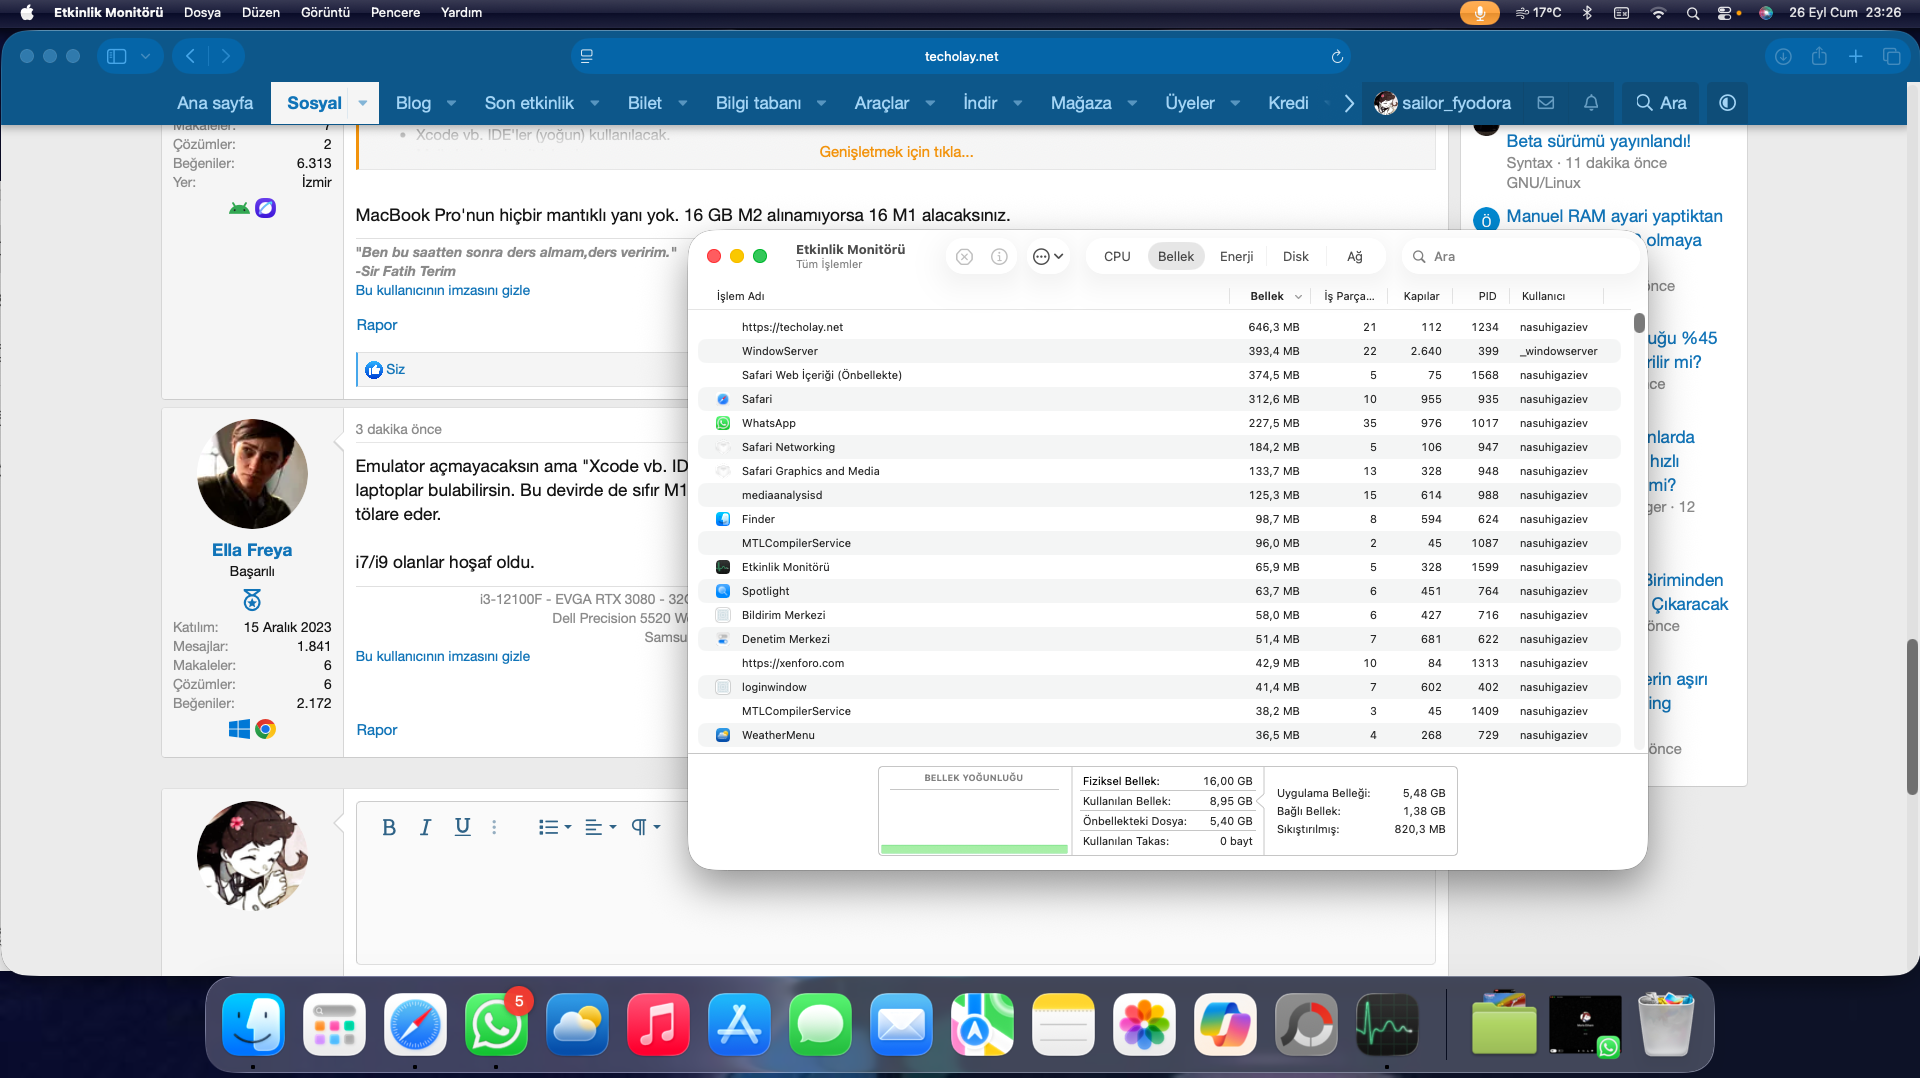The image size is (1920, 1078).
Task: Switch to the Enerji tab
Action: 1236,257
